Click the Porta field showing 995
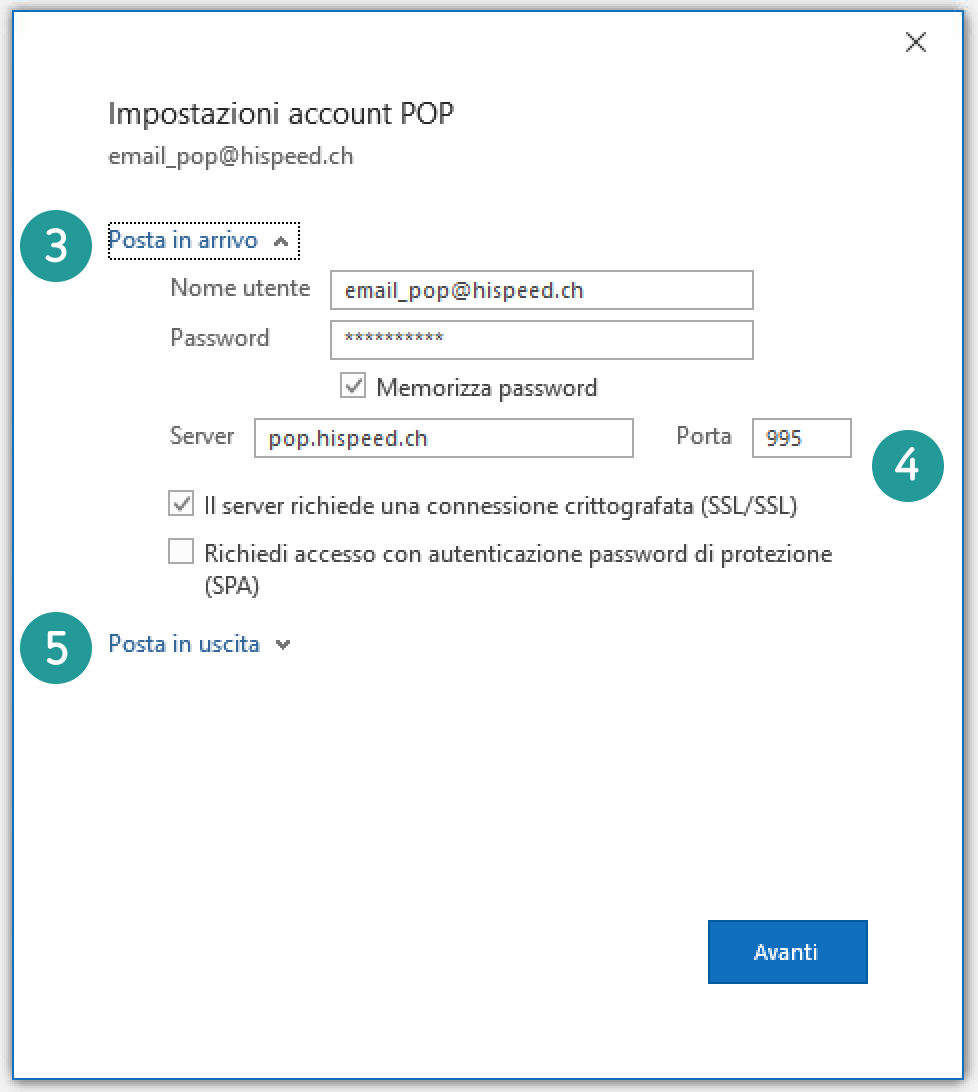 tap(802, 438)
